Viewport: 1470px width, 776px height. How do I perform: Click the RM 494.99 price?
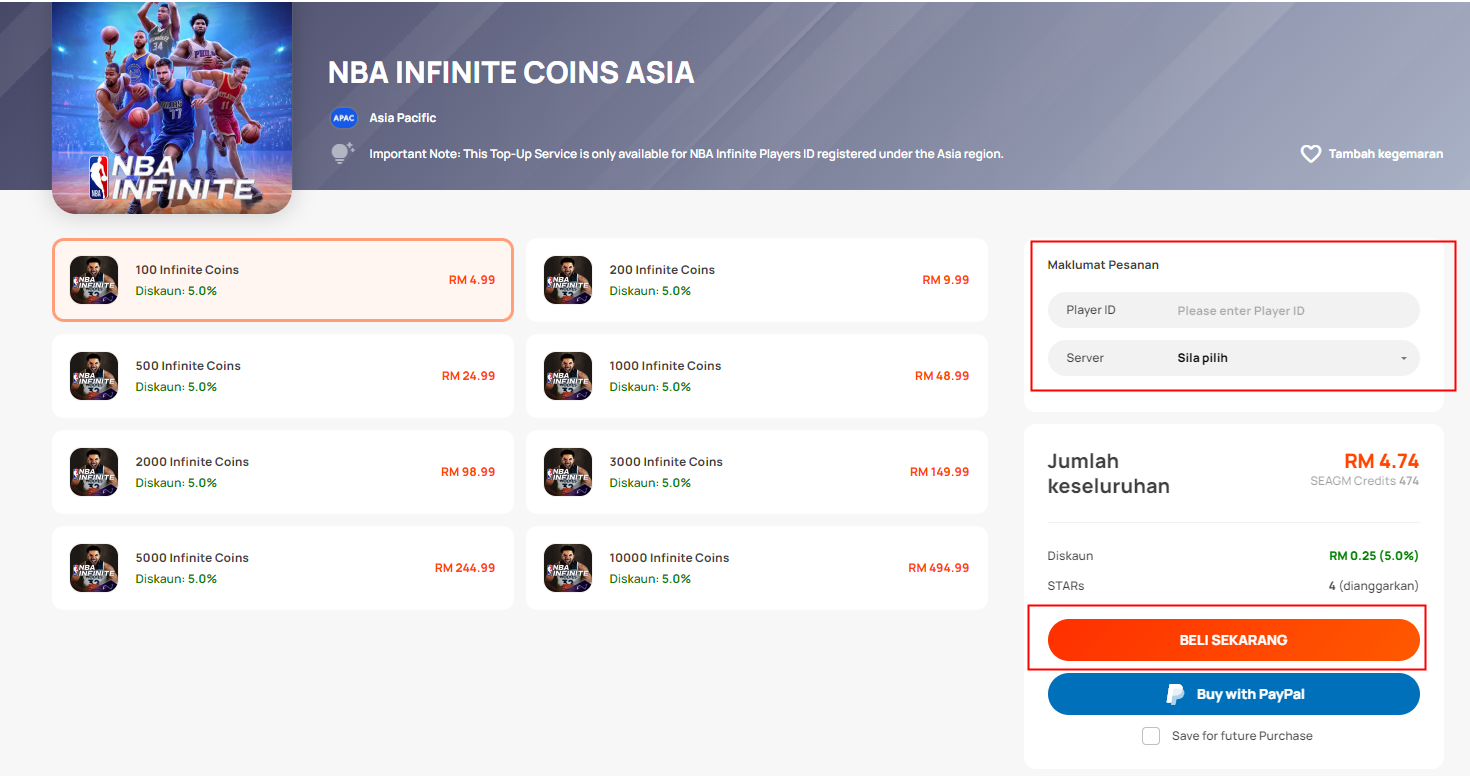(x=938, y=568)
